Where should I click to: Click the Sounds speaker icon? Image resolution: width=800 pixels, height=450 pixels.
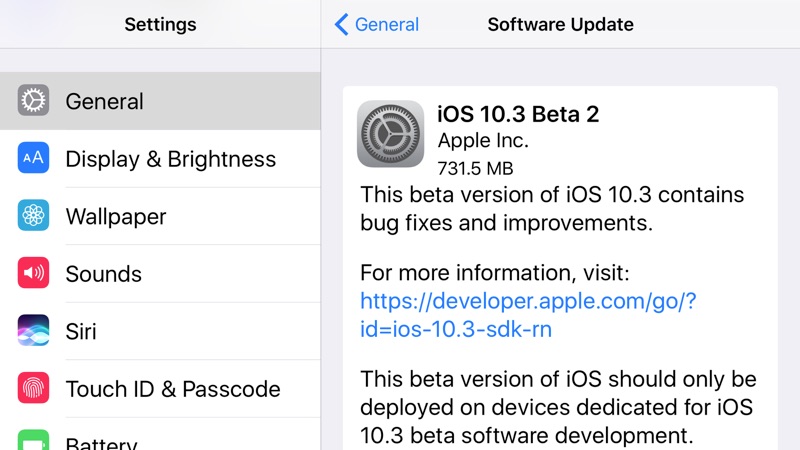click(x=33, y=273)
